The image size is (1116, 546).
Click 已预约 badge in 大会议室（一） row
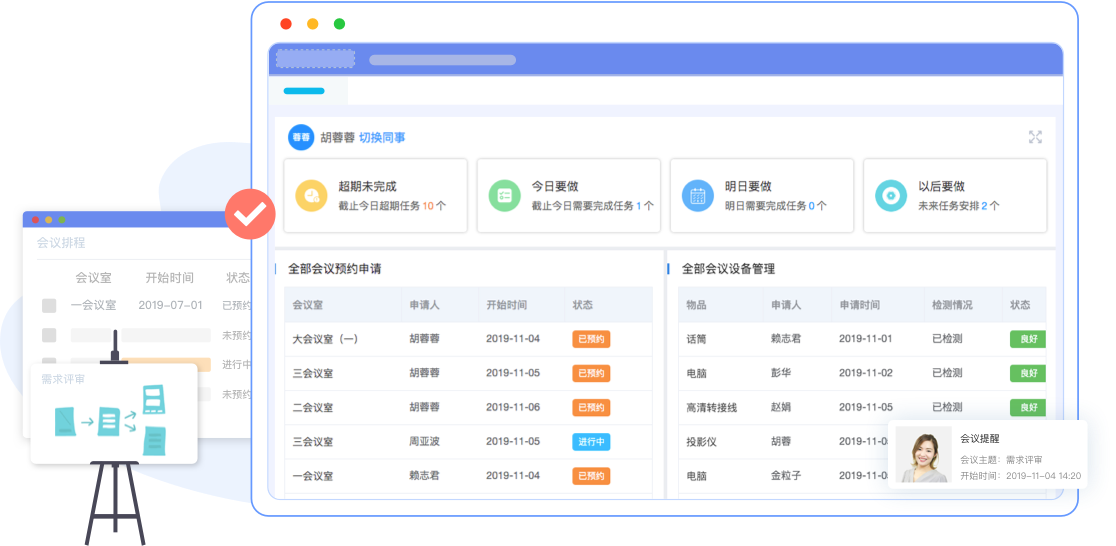(x=591, y=339)
